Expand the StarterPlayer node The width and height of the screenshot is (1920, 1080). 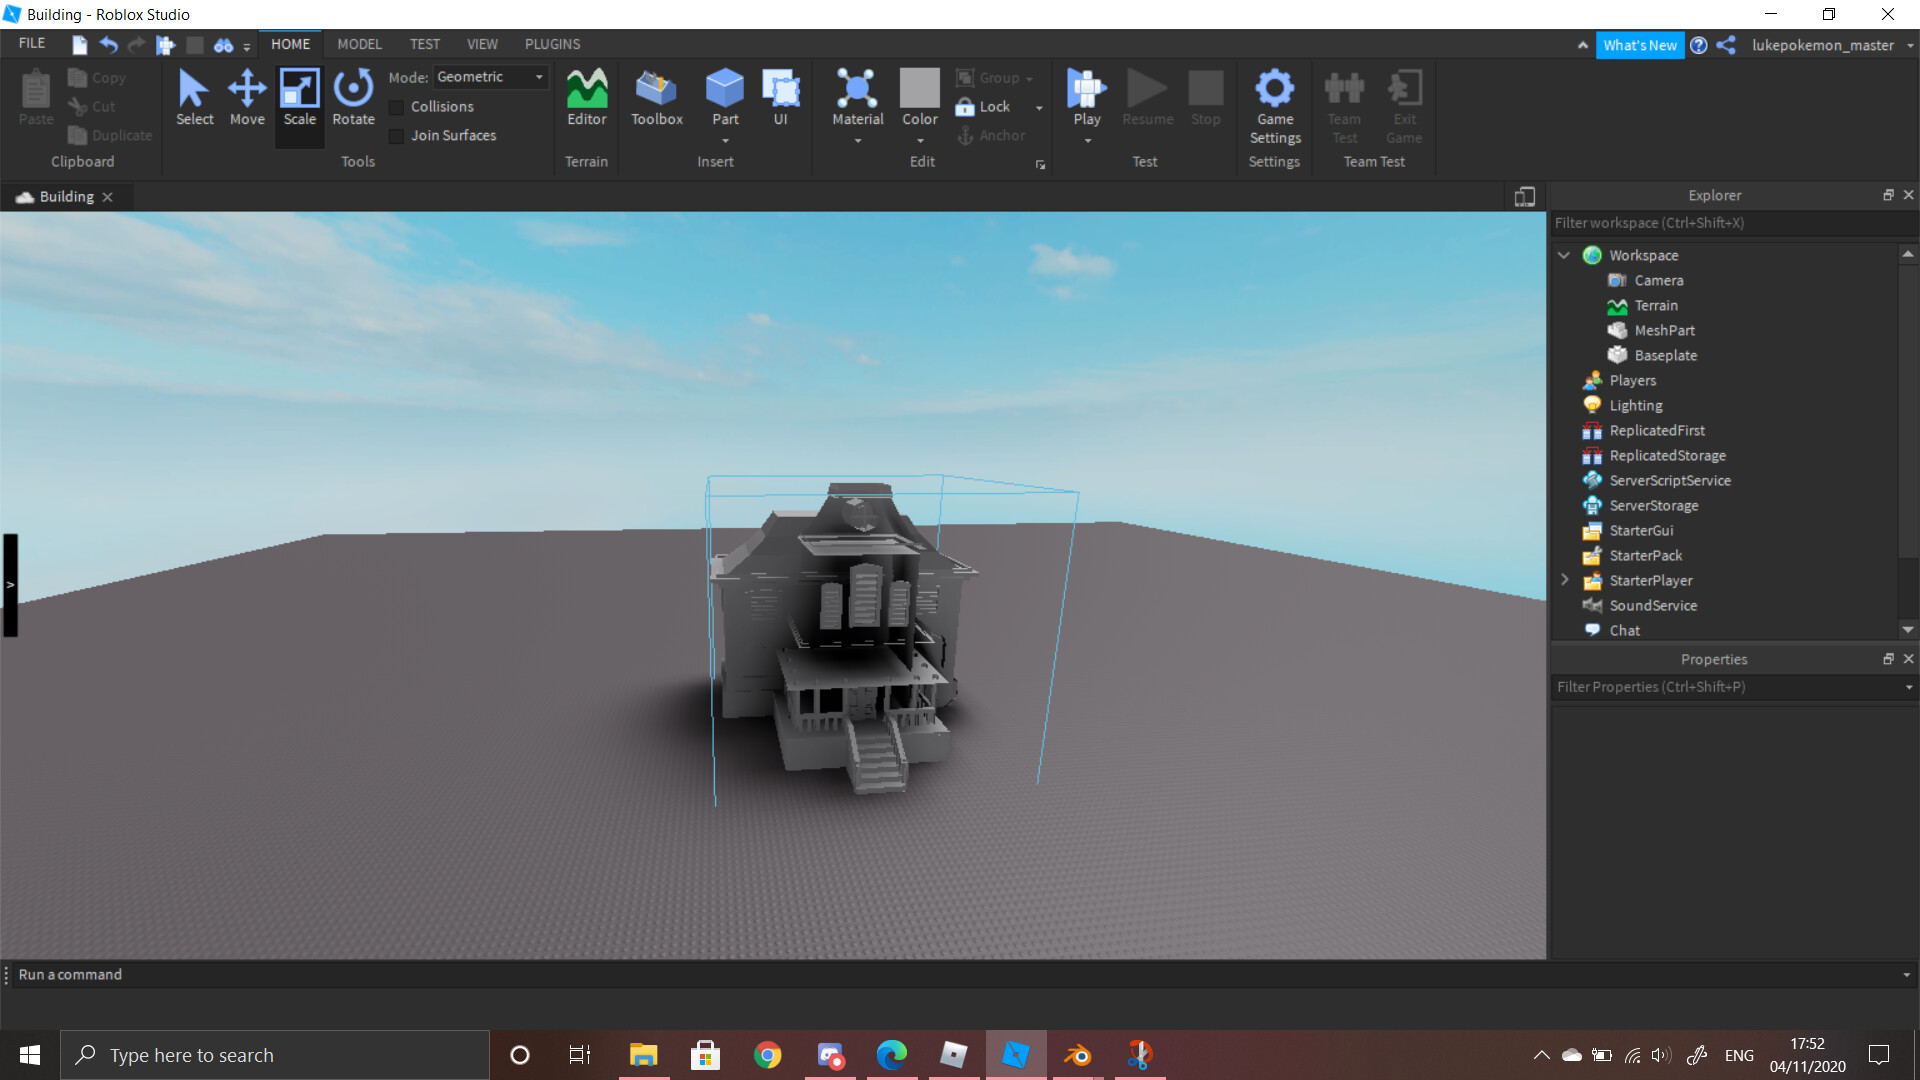point(1564,581)
